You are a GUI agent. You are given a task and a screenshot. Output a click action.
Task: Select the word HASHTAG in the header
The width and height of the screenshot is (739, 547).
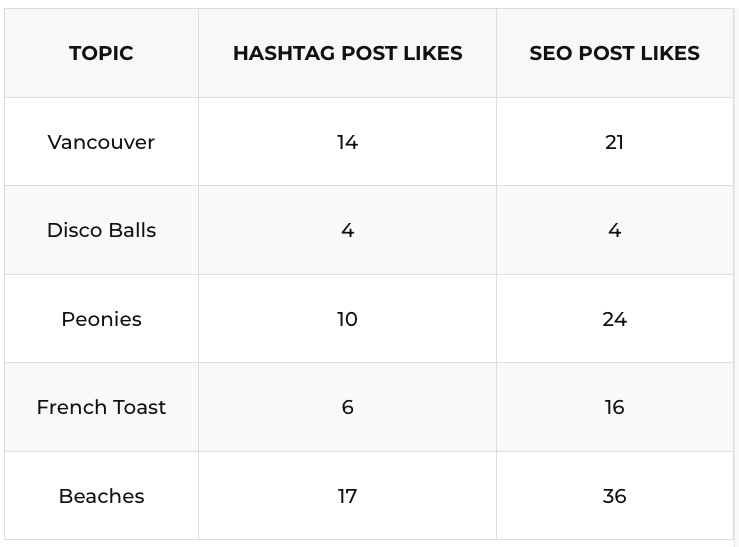click(284, 53)
